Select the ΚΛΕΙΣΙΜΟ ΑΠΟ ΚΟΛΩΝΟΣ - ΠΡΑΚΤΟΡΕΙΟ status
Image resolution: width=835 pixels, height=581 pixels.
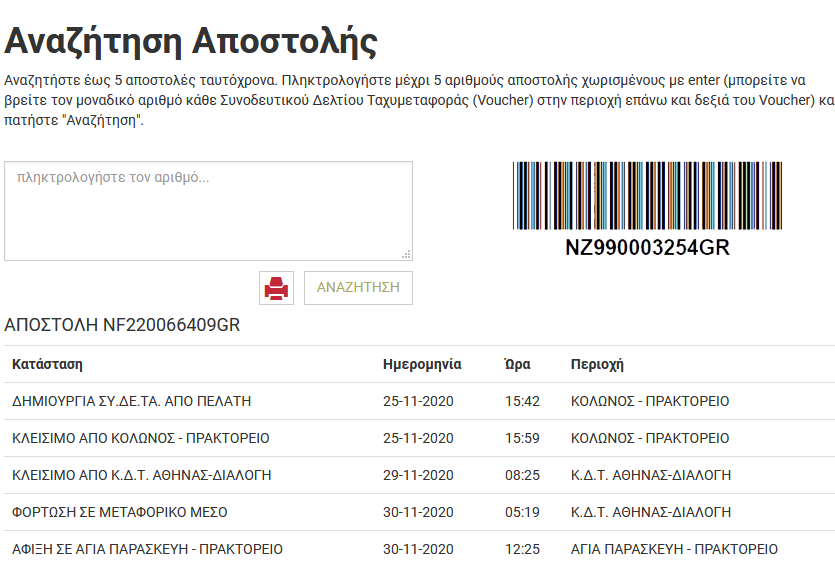(141, 438)
